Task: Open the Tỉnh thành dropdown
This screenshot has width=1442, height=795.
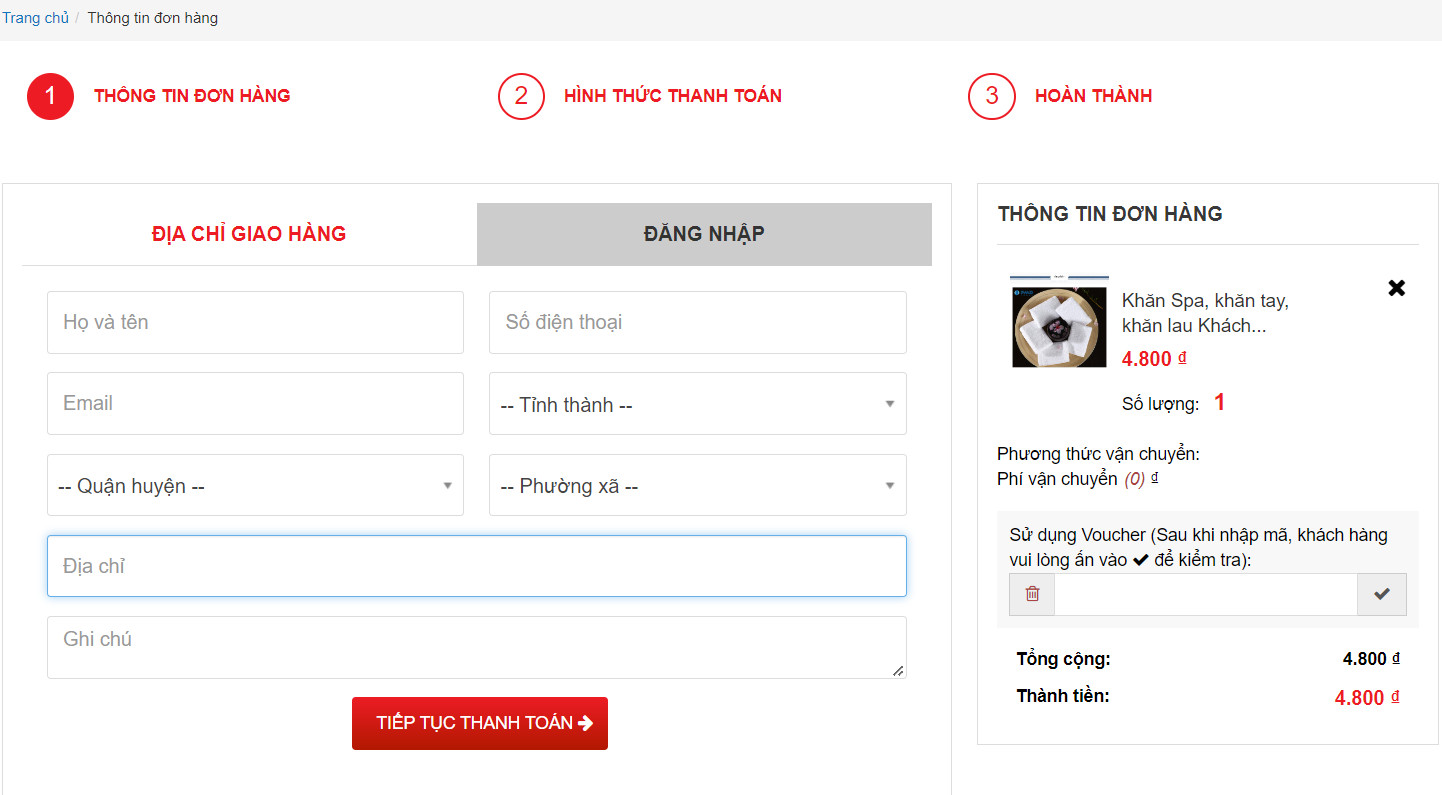Action: click(x=697, y=404)
